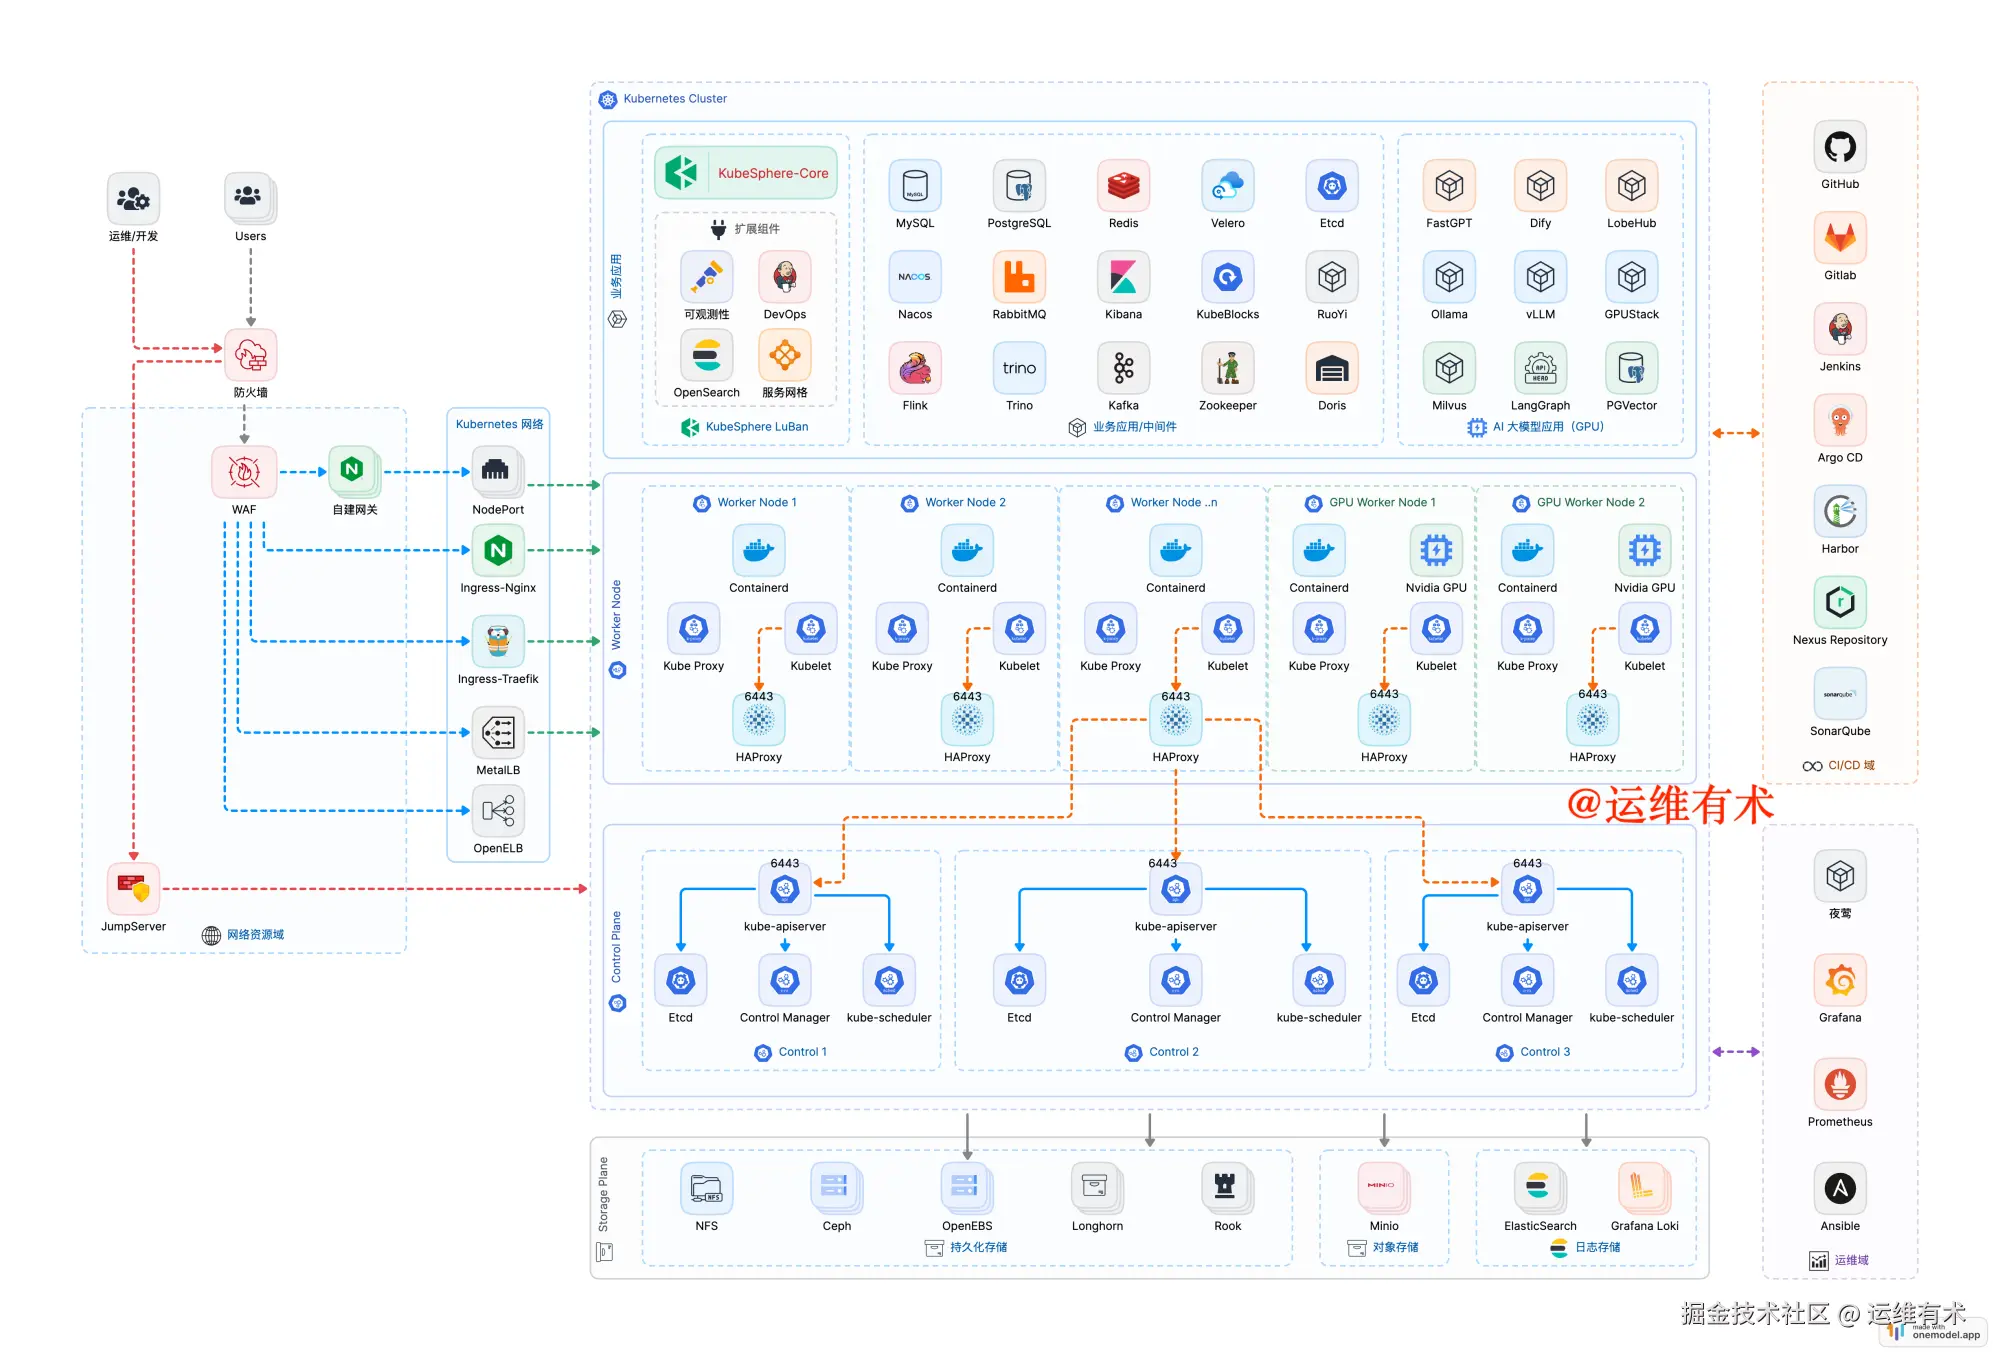The image size is (2000, 1361).
Task: Select the Kafka icon among middleware
Action: 1123,370
